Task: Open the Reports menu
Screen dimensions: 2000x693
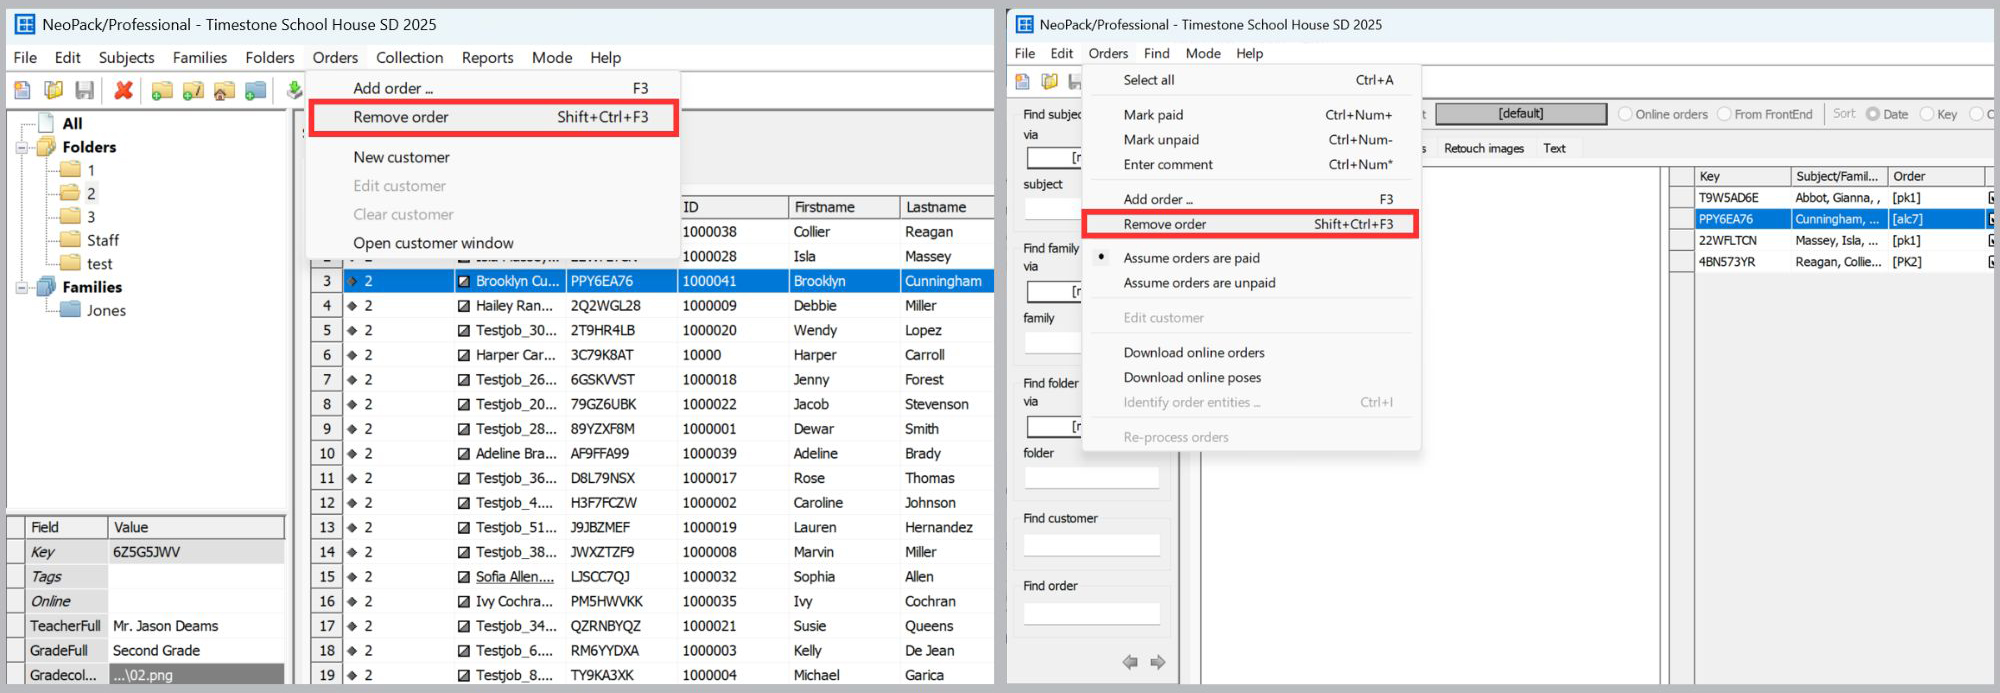Action: pos(487,58)
